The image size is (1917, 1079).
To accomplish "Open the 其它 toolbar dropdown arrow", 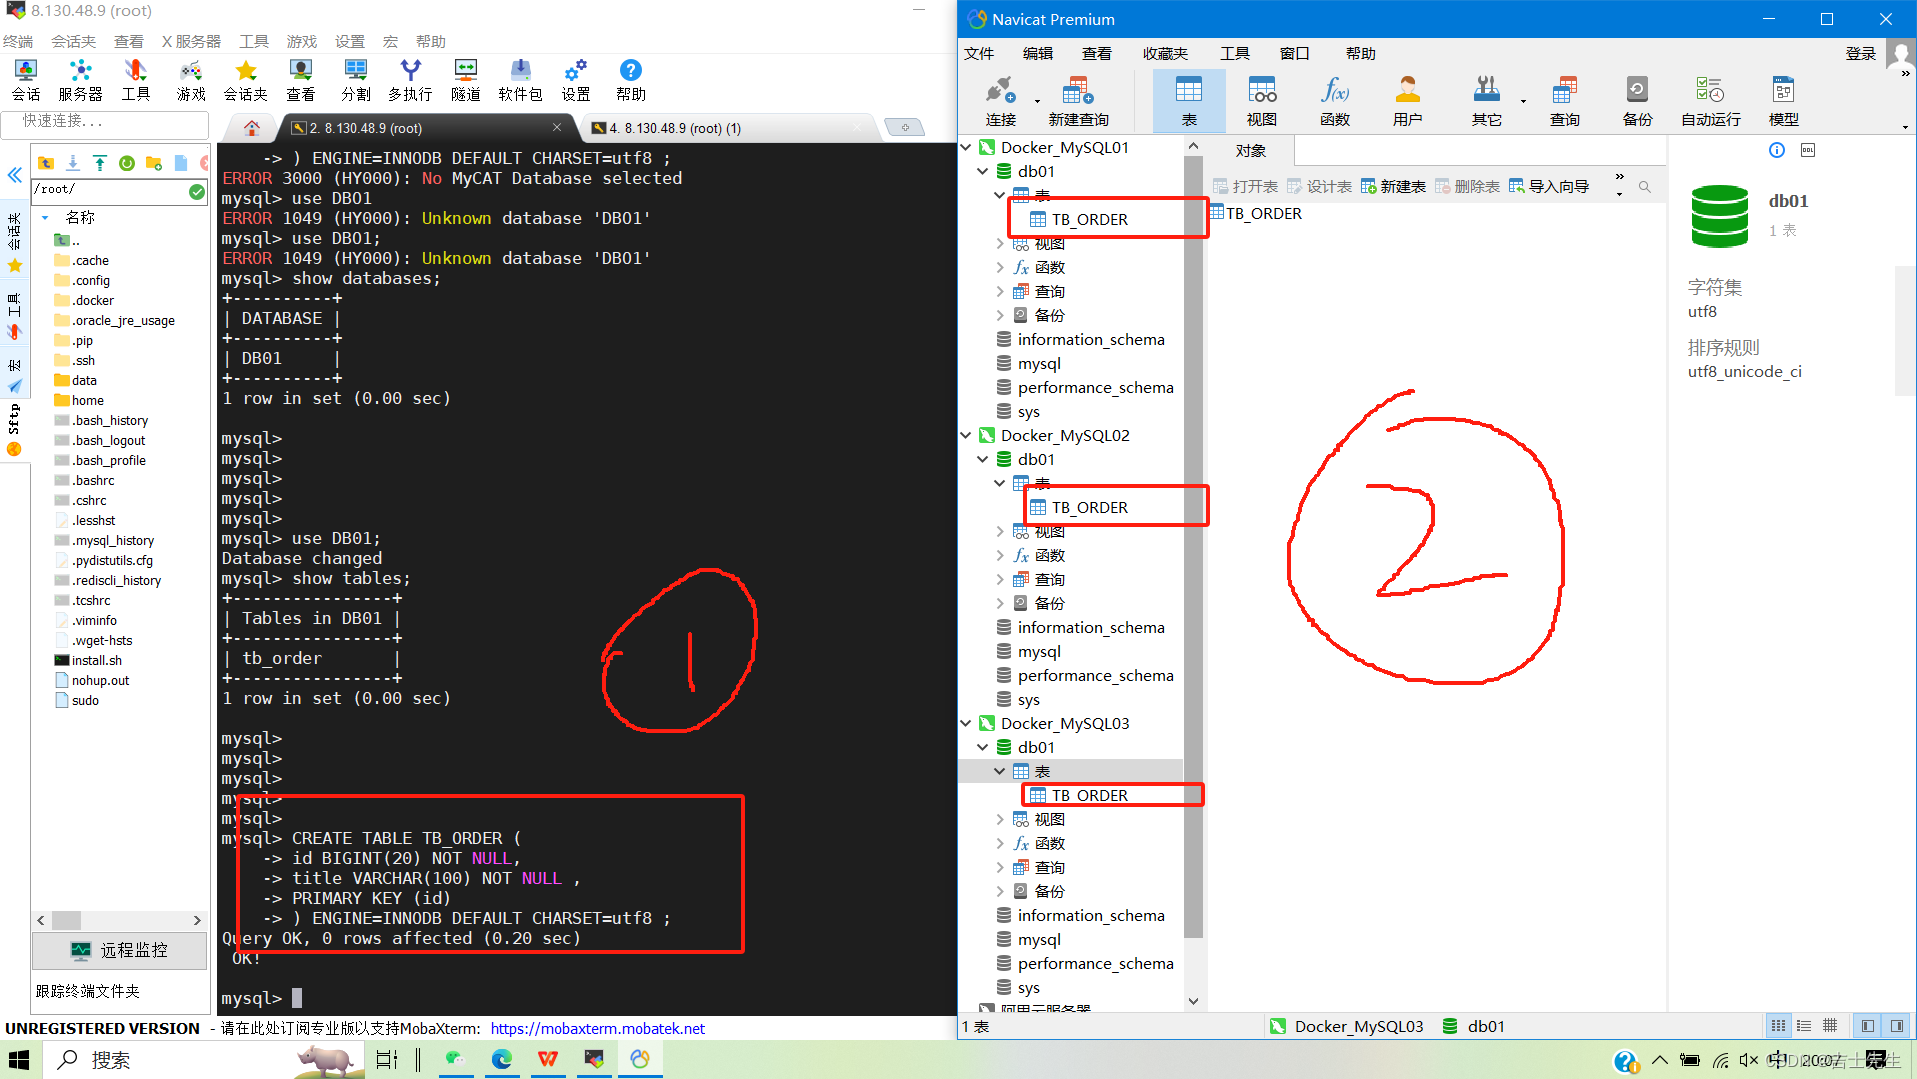I will click(1523, 101).
